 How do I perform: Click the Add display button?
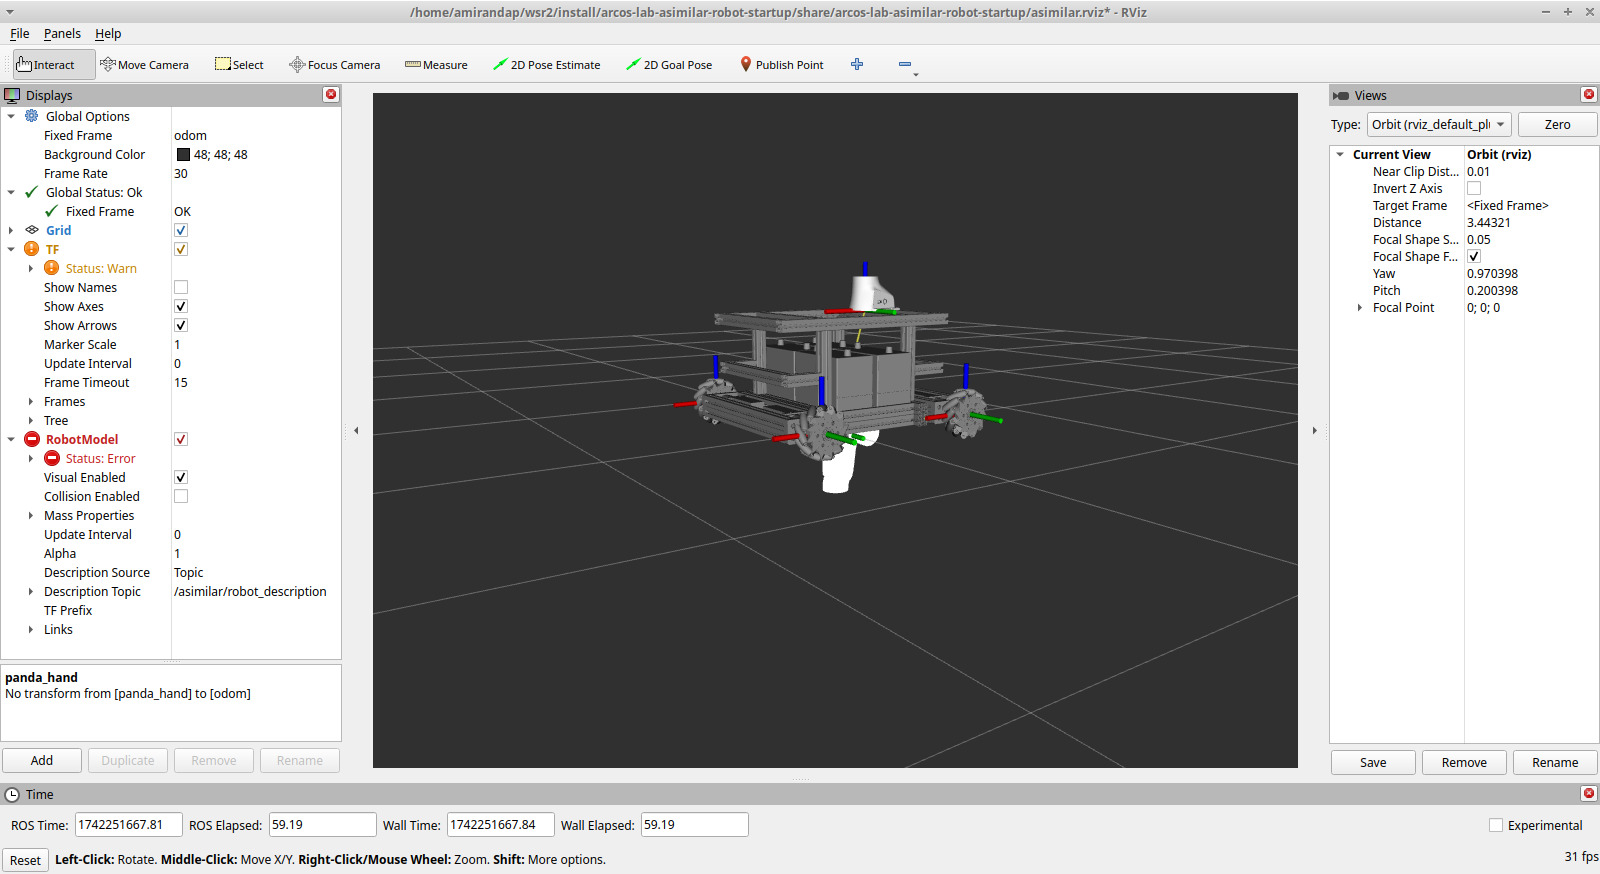pos(42,761)
